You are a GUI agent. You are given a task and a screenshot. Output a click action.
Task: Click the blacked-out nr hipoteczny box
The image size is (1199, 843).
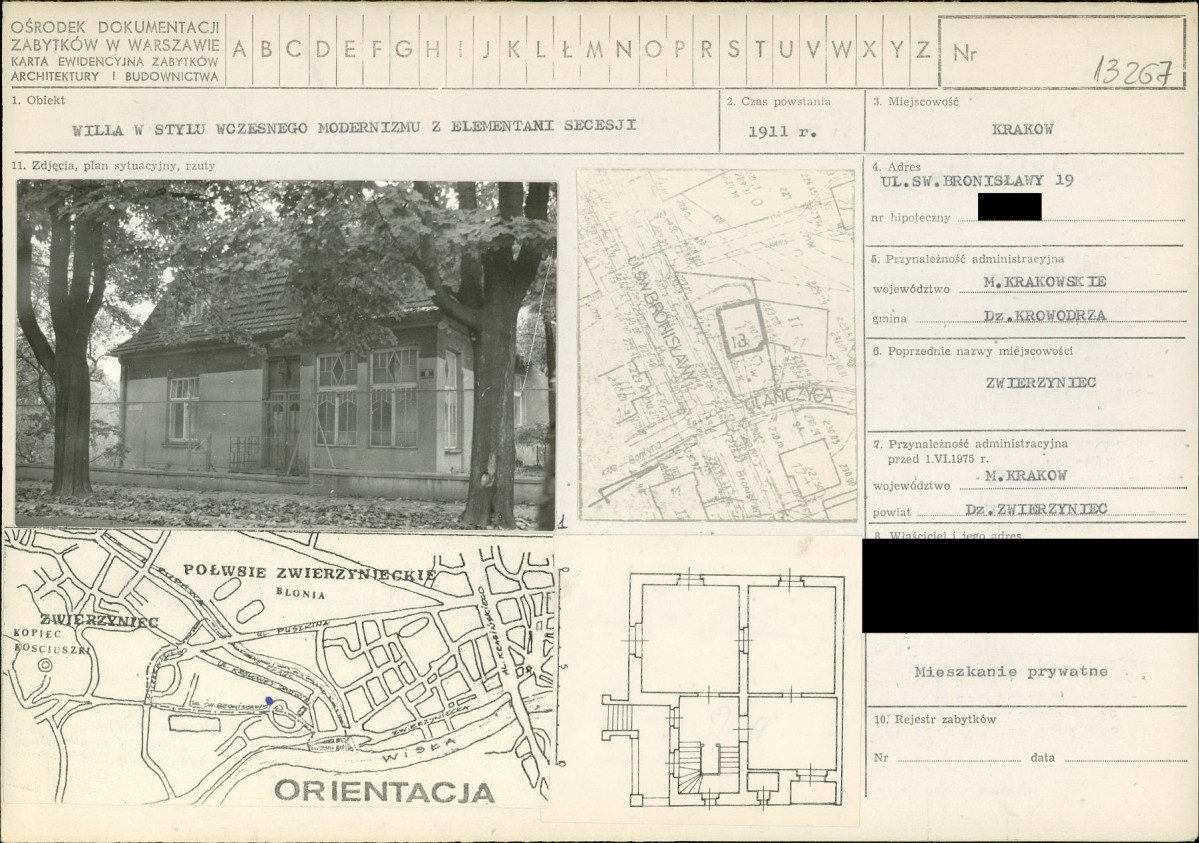tap(1009, 207)
